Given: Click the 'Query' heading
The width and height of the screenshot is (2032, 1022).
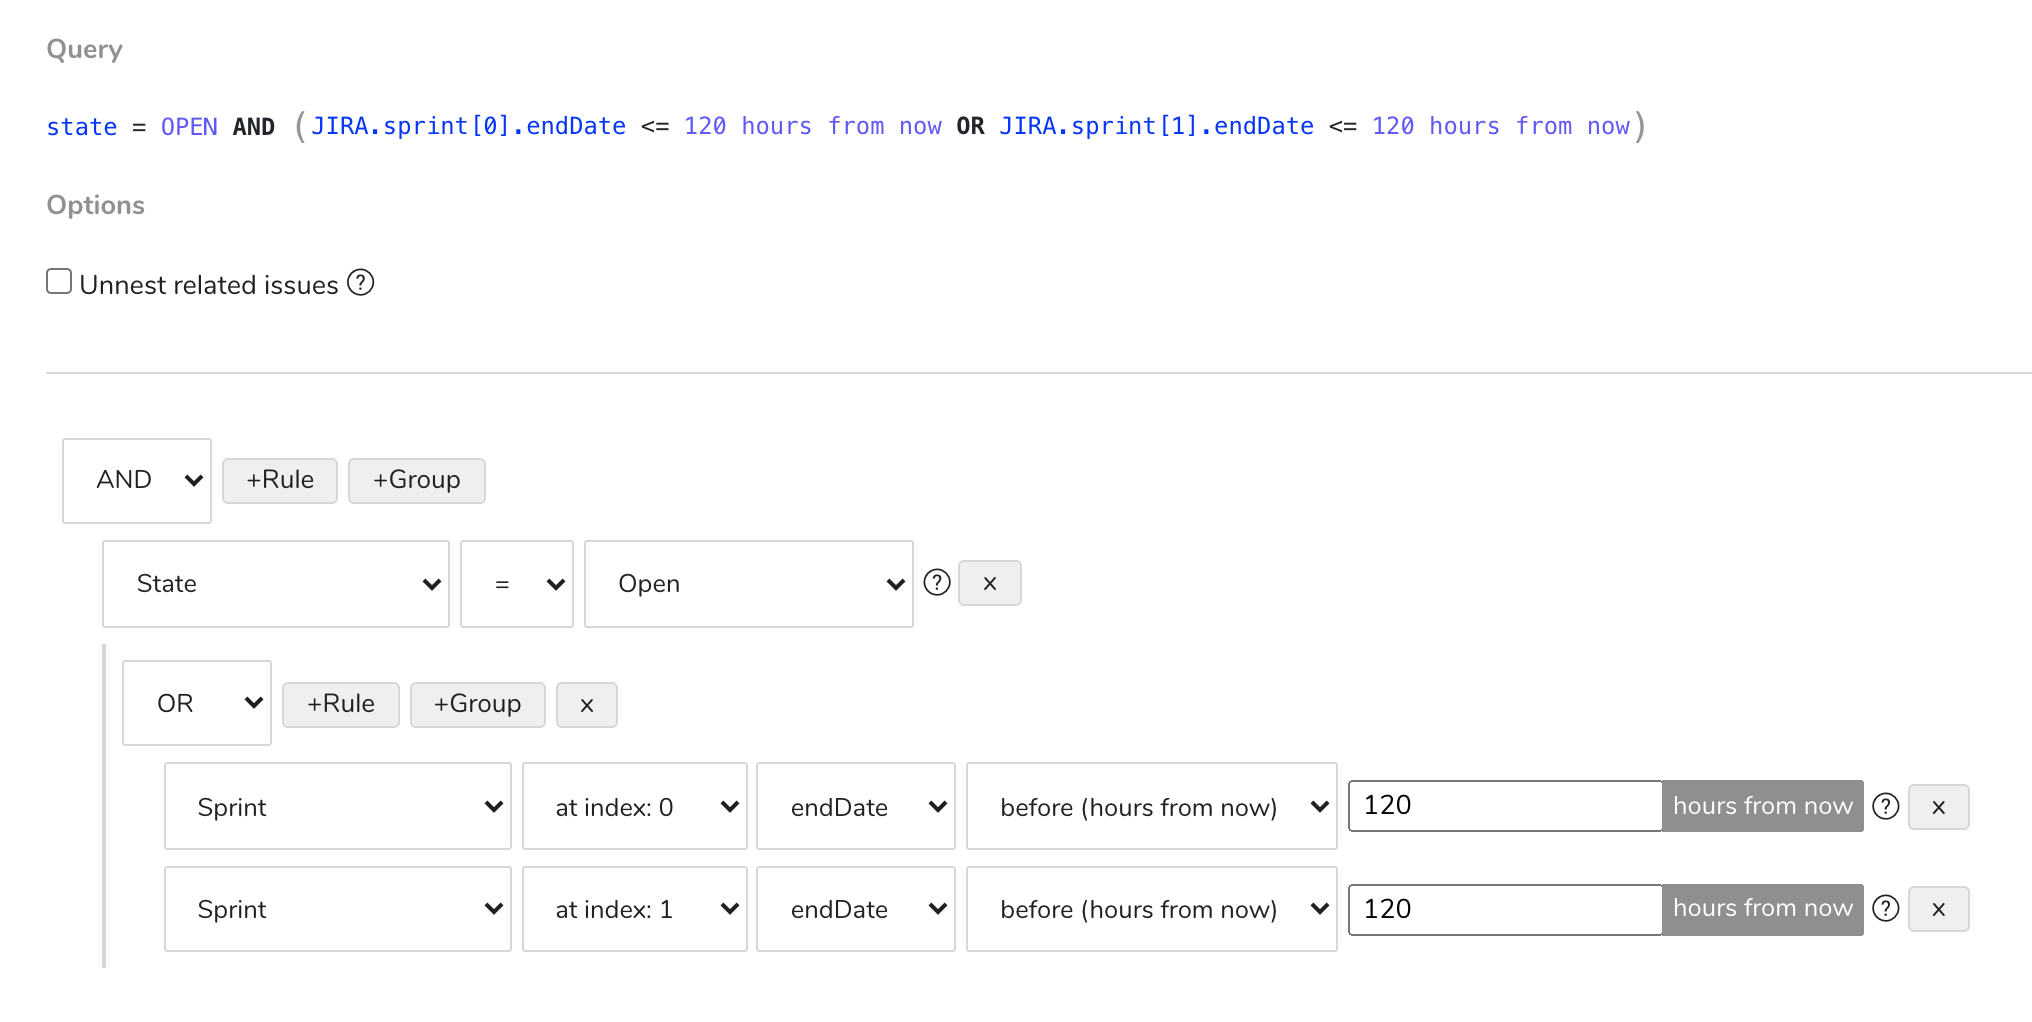Looking at the screenshot, I should [85, 49].
